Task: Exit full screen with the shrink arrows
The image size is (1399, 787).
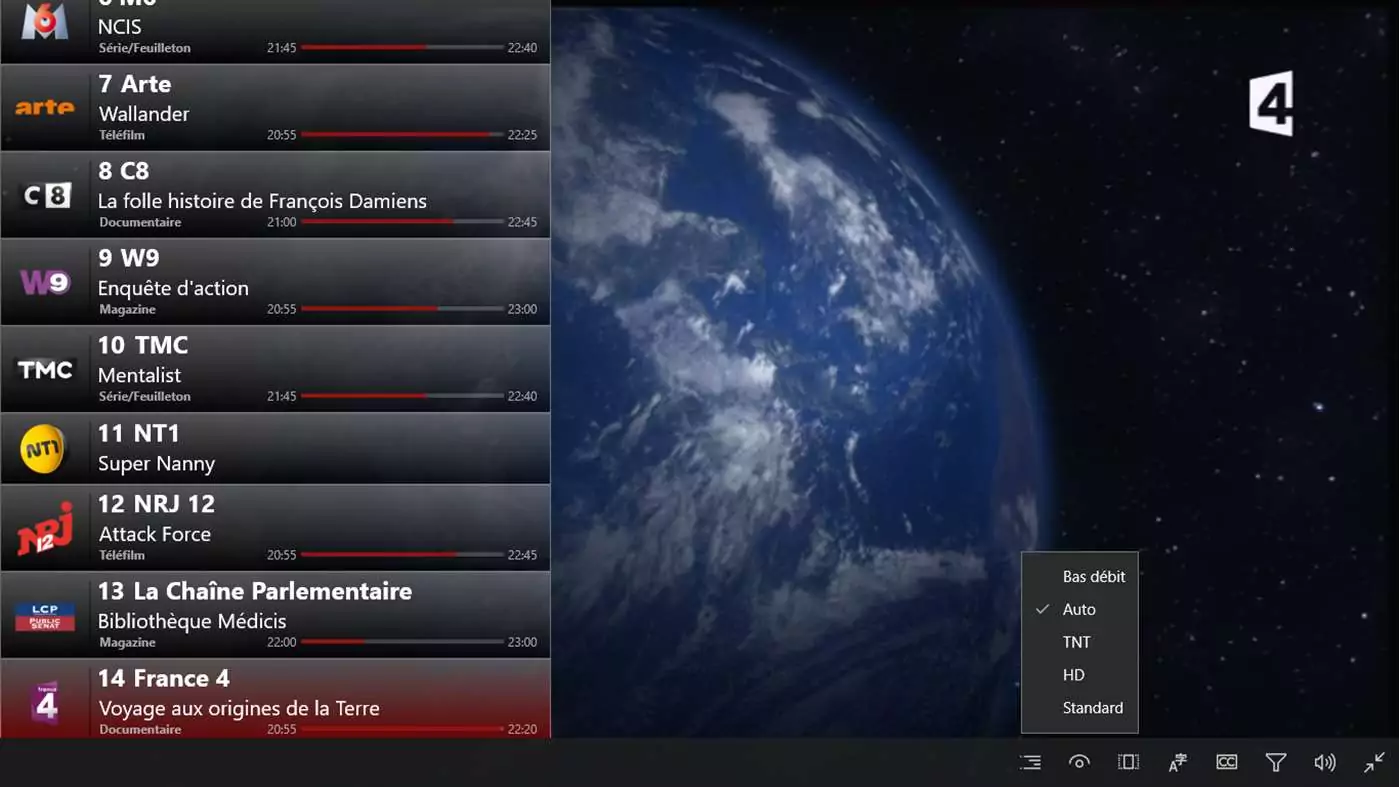Action: [1374, 762]
